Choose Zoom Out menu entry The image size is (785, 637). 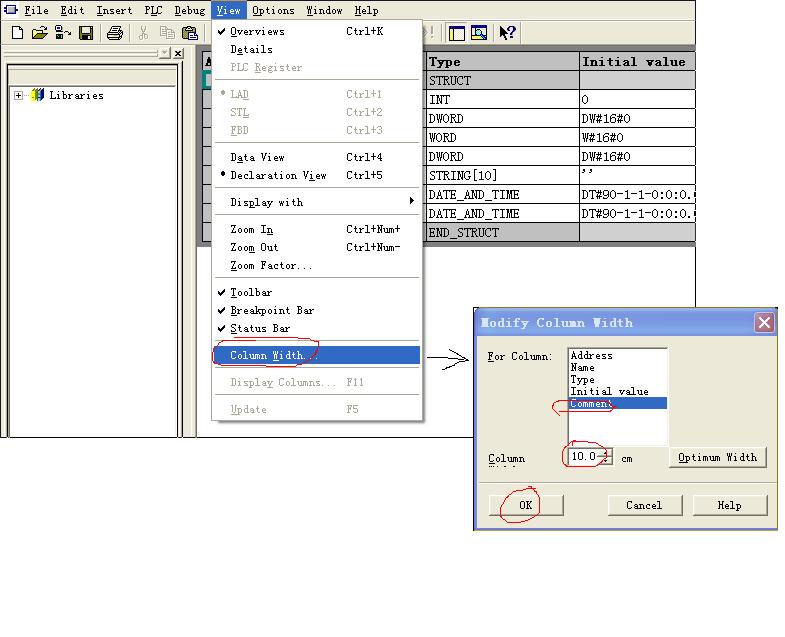(x=317, y=247)
